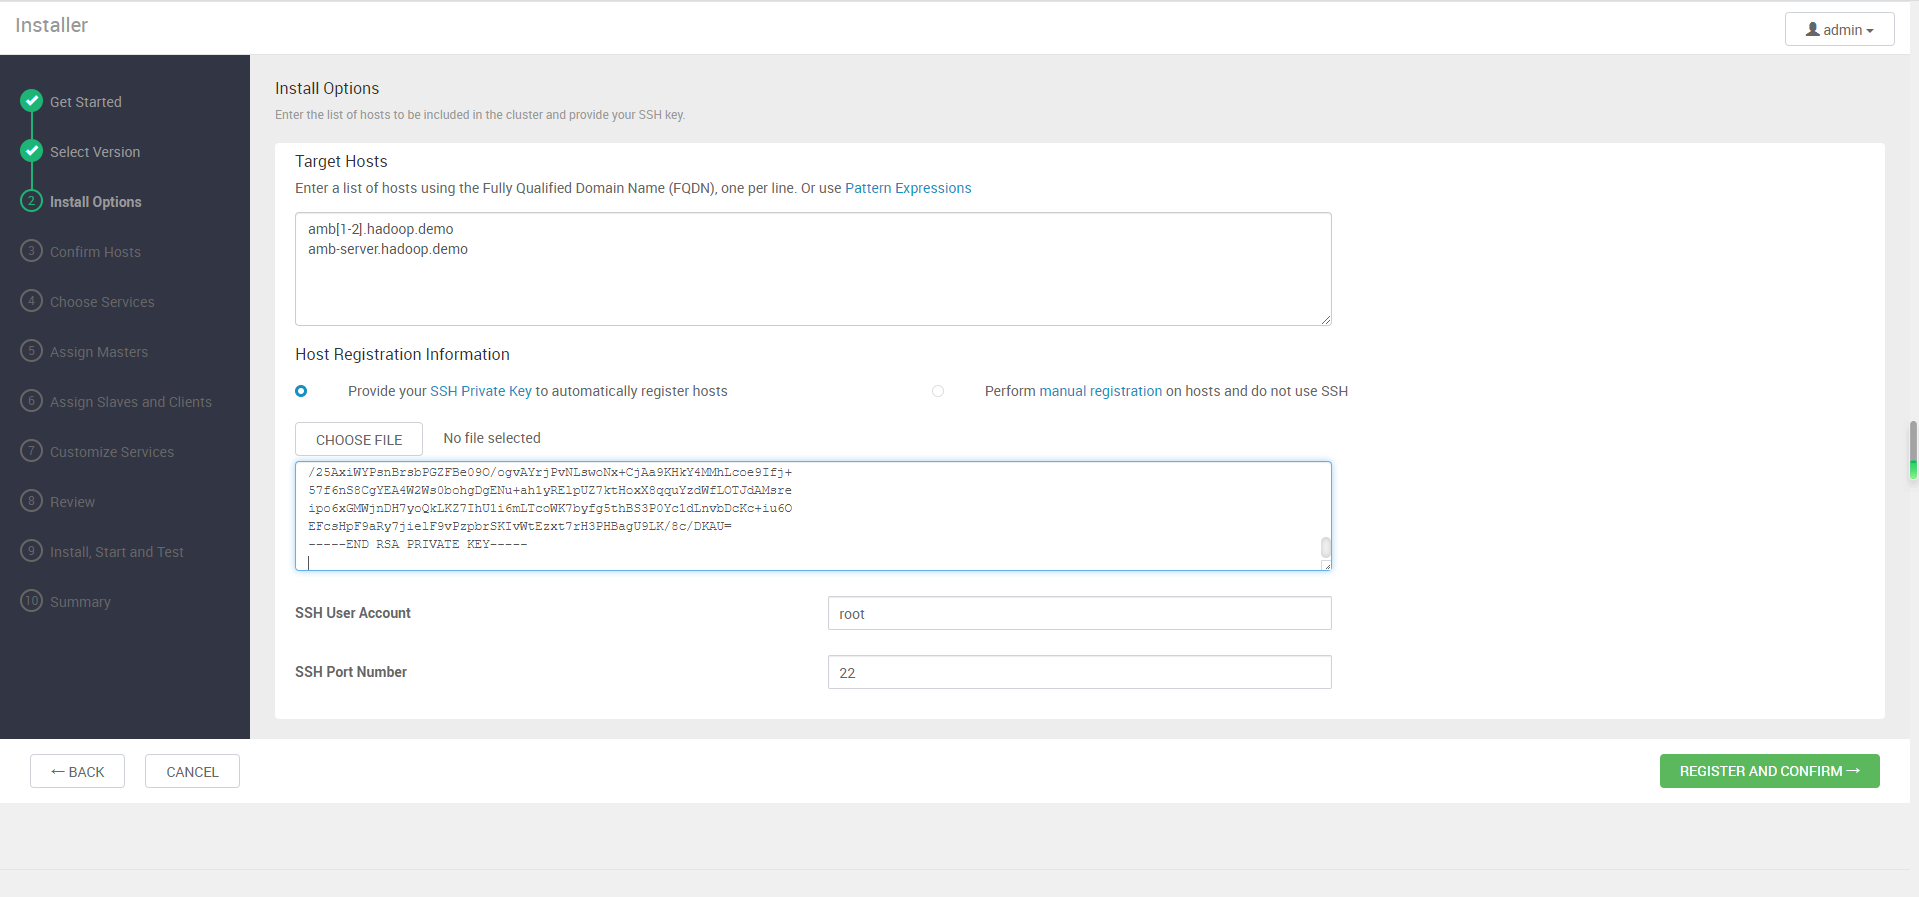Click the step 10 Summary circle icon
This screenshot has height=897, width=1919.
32,601
